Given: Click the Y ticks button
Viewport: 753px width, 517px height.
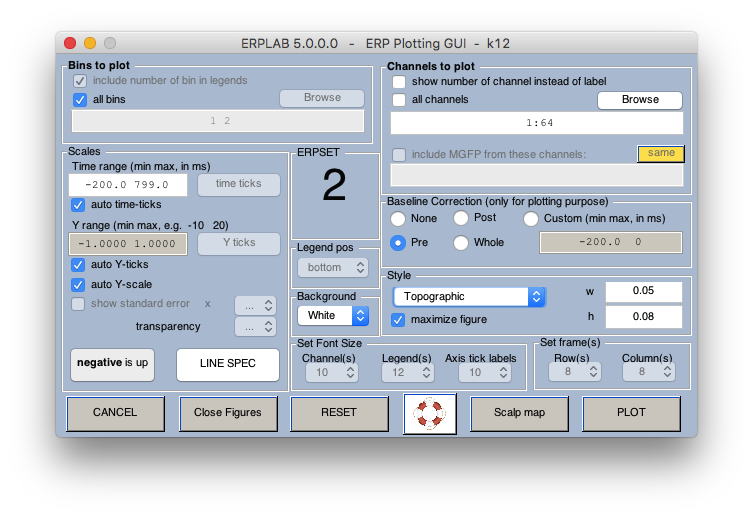Looking at the screenshot, I should 239,243.
